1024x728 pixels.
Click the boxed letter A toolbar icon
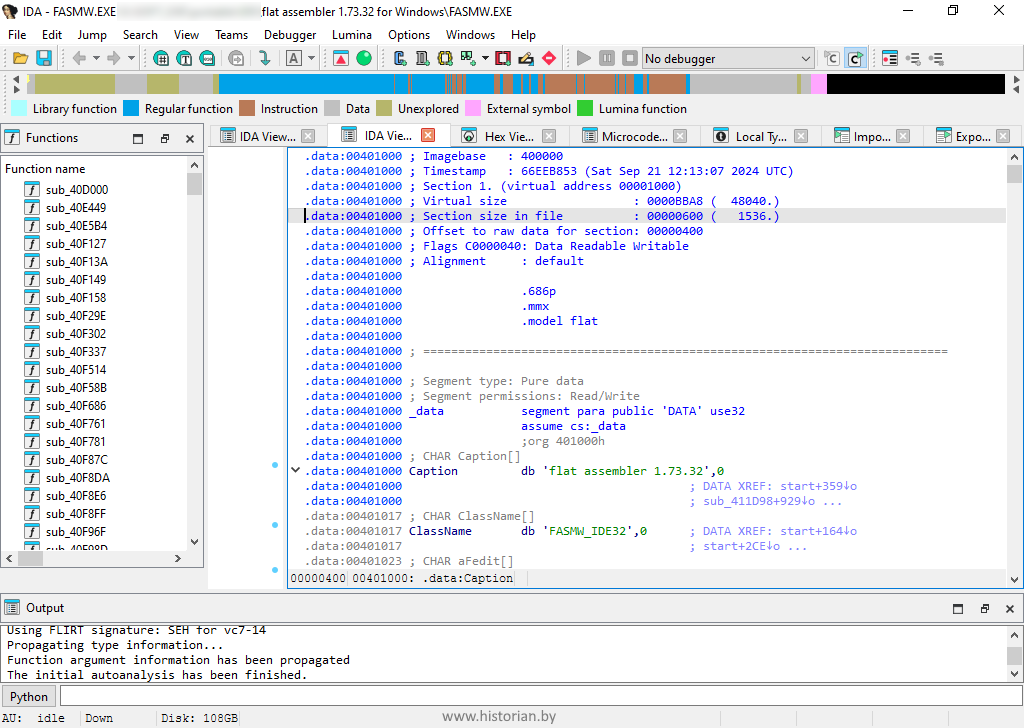point(294,59)
